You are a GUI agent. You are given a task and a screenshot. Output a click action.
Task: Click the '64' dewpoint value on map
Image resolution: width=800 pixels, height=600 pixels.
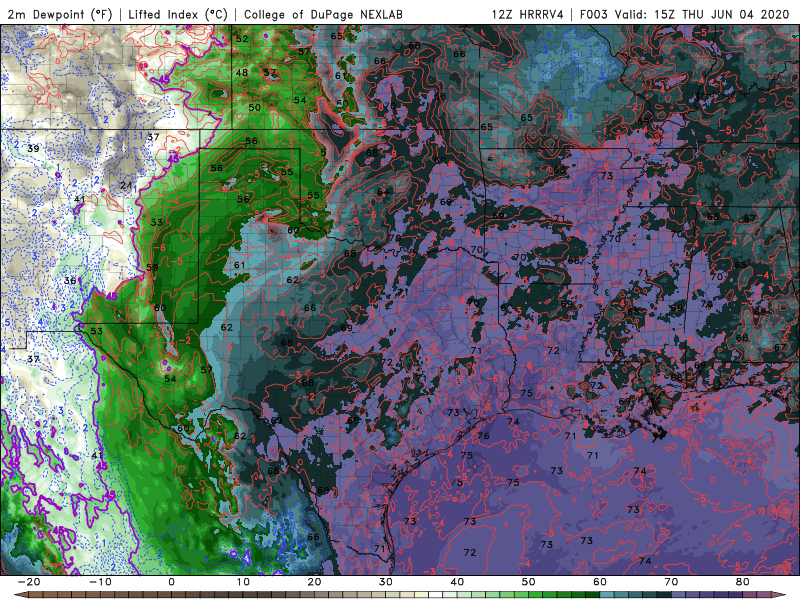[383, 192]
